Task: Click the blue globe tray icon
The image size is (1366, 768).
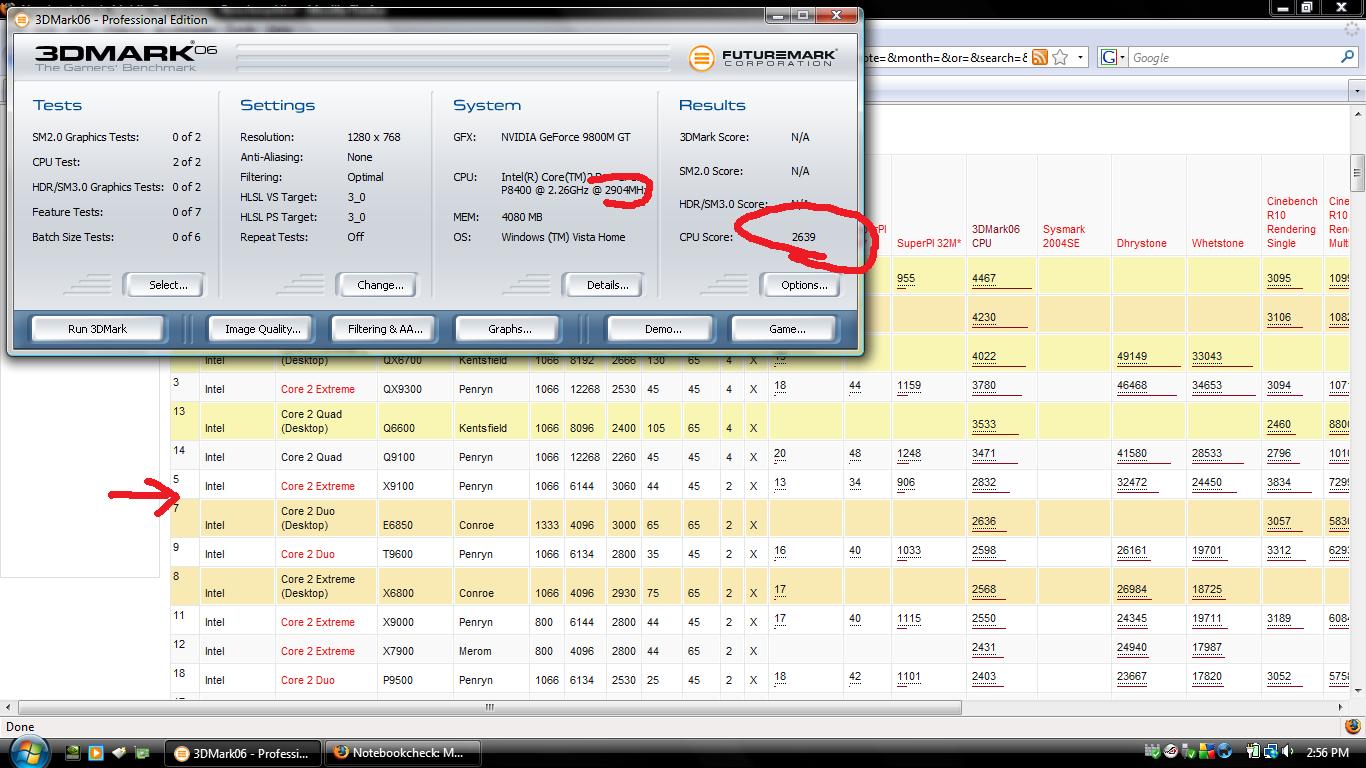Action: (x=1227, y=751)
